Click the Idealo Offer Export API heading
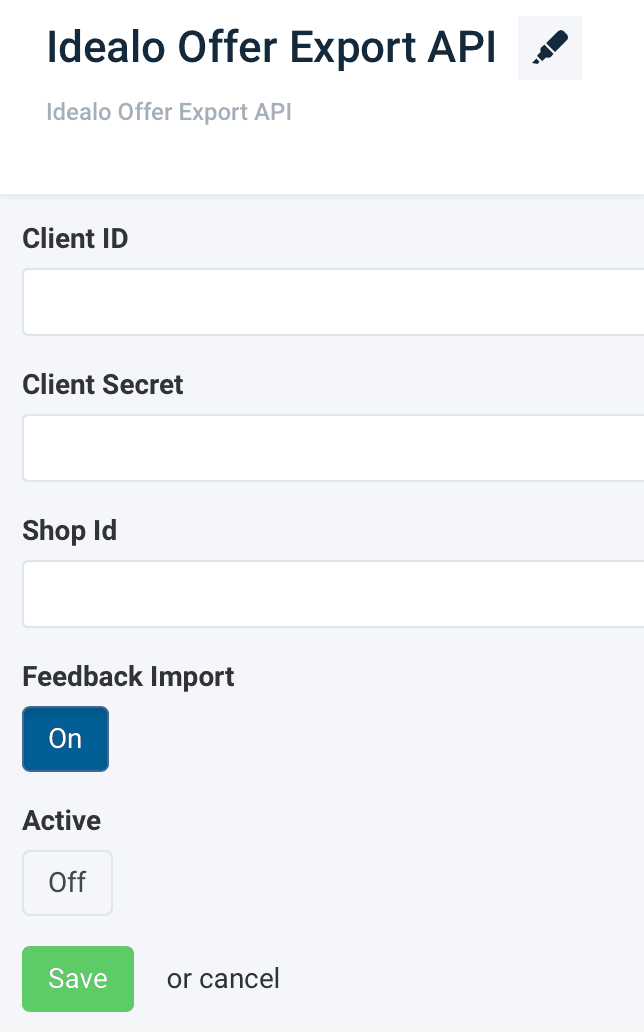The height and width of the screenshot is (1032, 644). [271, 50]
